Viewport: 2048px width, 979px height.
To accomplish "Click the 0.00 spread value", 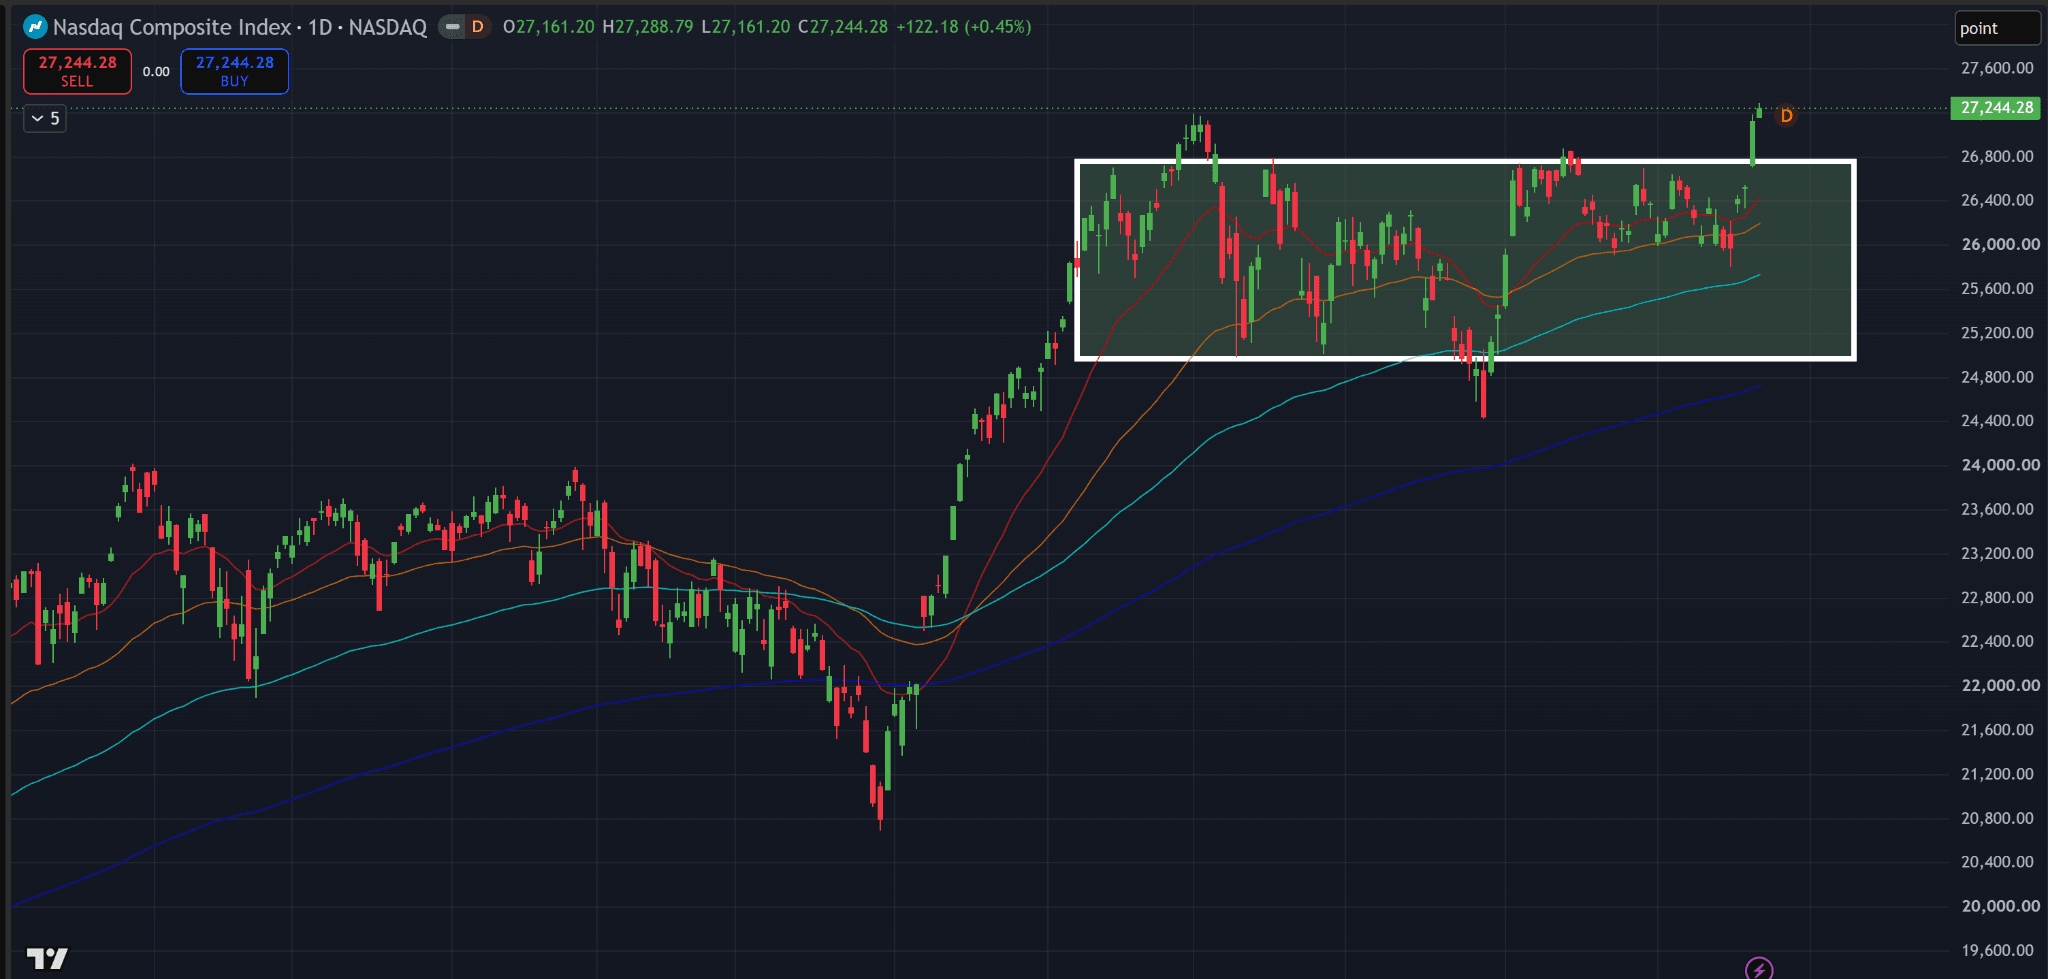I will point(156,71).
